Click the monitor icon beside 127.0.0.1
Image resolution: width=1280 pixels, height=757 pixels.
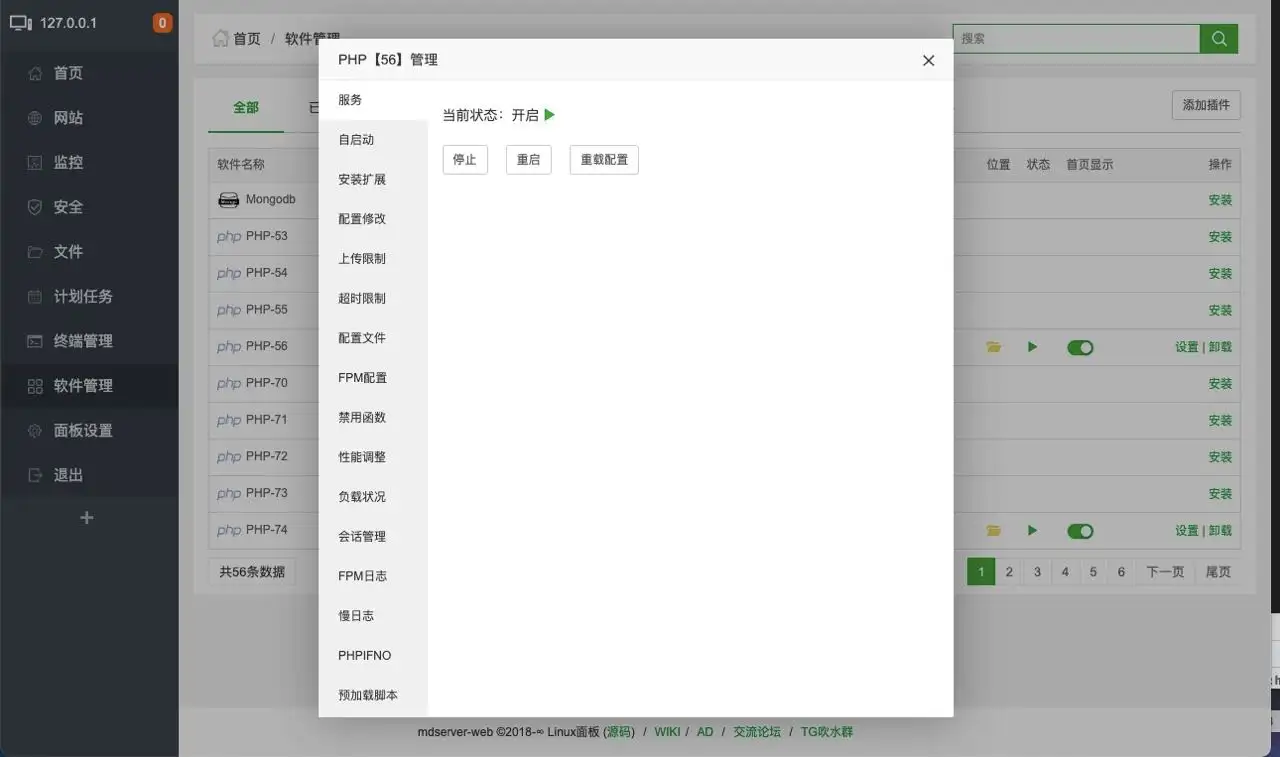pos(22,22)
